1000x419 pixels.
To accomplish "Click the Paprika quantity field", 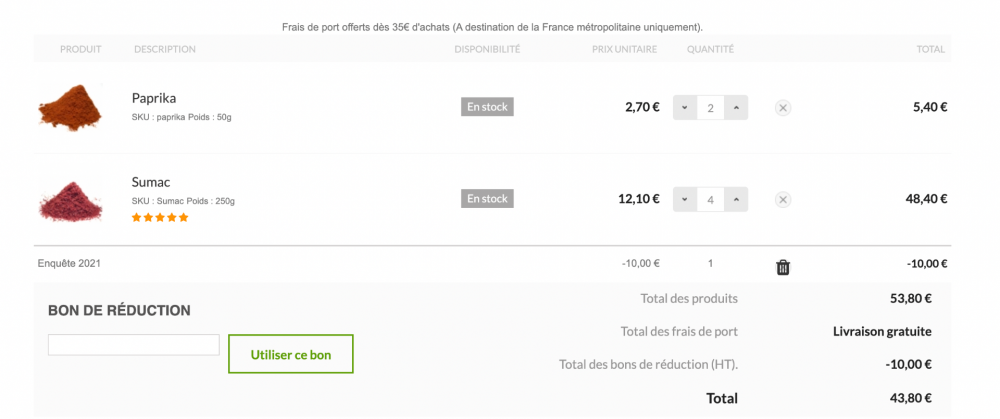I will pos(710,108).
